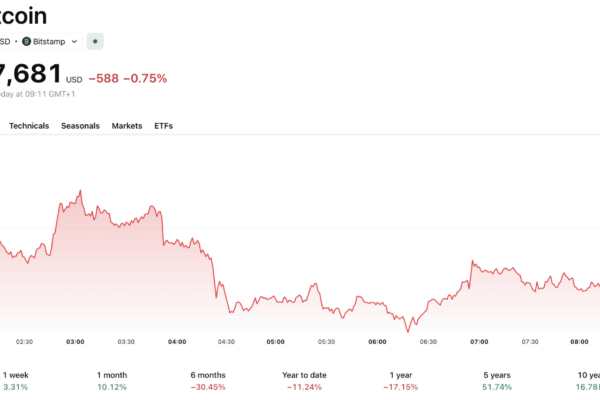The height and width of the screenshot is (400, 600).
Task: Switch chart to 6 months range
Action: click(208, 380)
